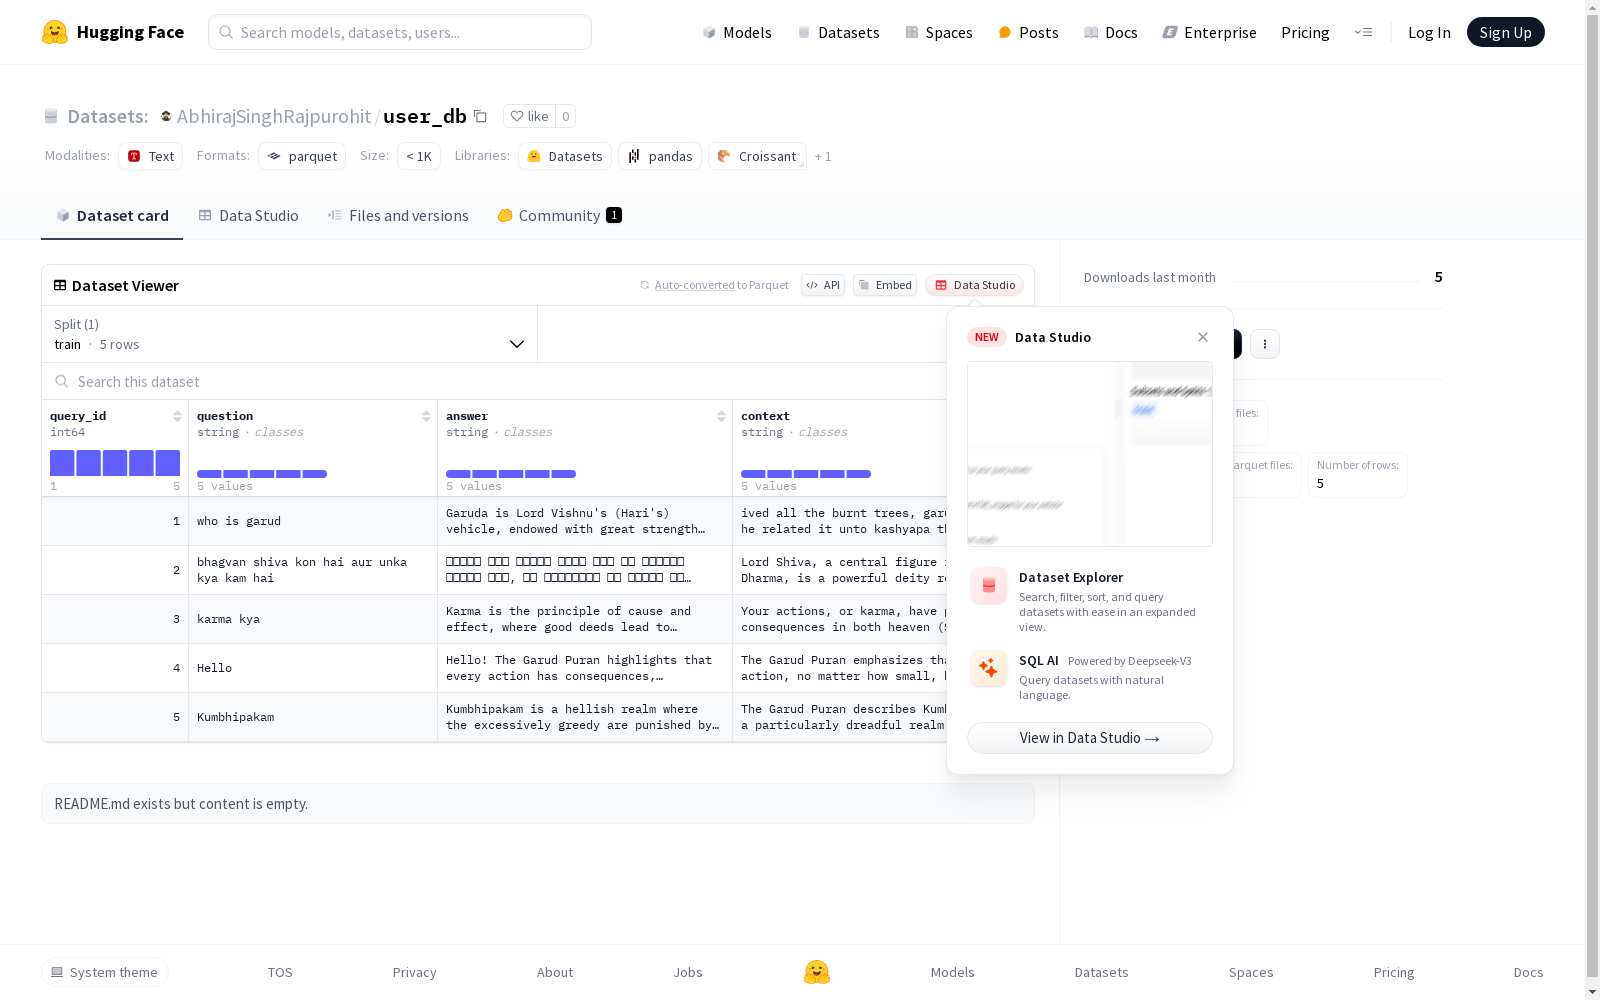
Task: Open the System theme selector
Action: tap(105, 972)
